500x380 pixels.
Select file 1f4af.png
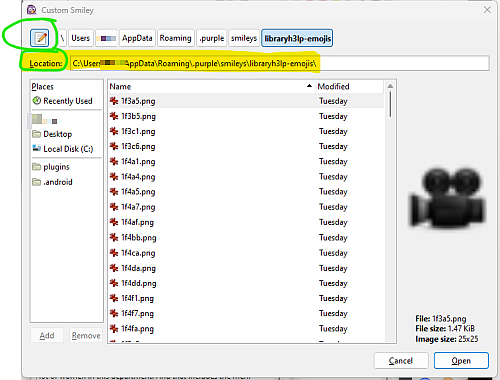246,222
